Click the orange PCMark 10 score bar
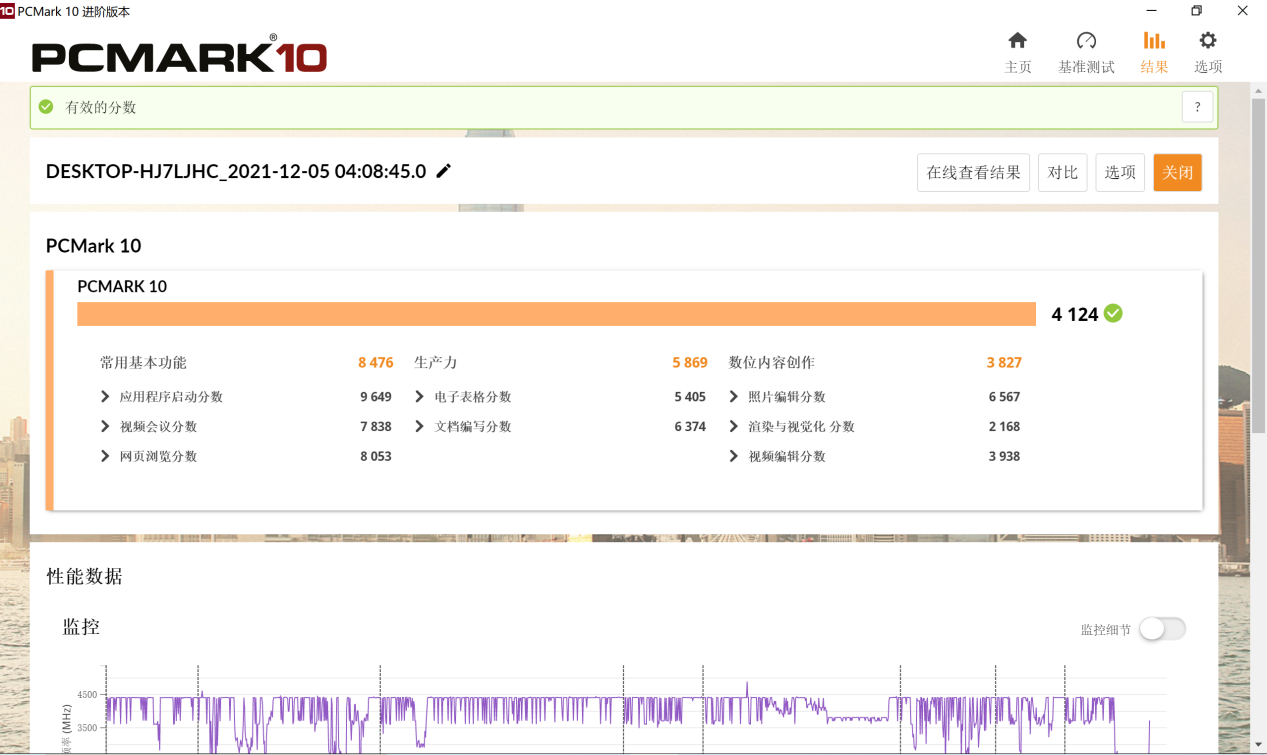Viewport: 1267px width, 755px height. pyautogui.click(x=556, y=314)
